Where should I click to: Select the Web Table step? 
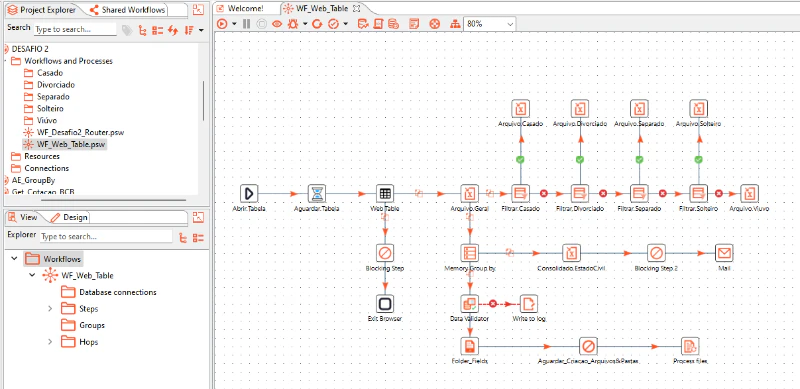[385, 193]
